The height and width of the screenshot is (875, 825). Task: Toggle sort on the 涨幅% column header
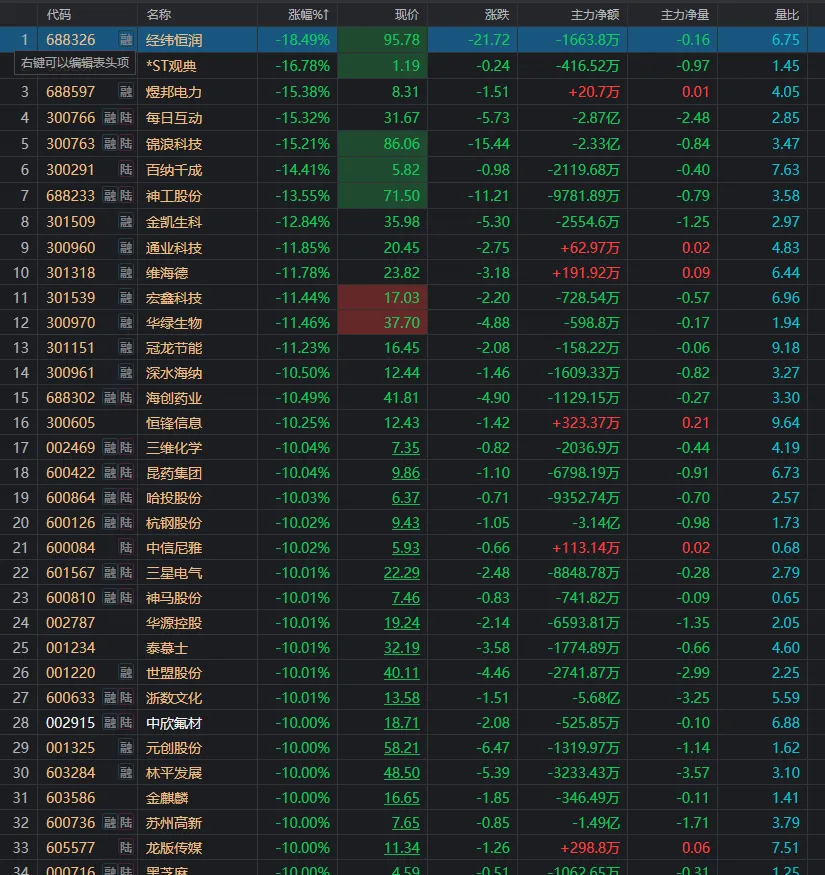click(309, 15)
